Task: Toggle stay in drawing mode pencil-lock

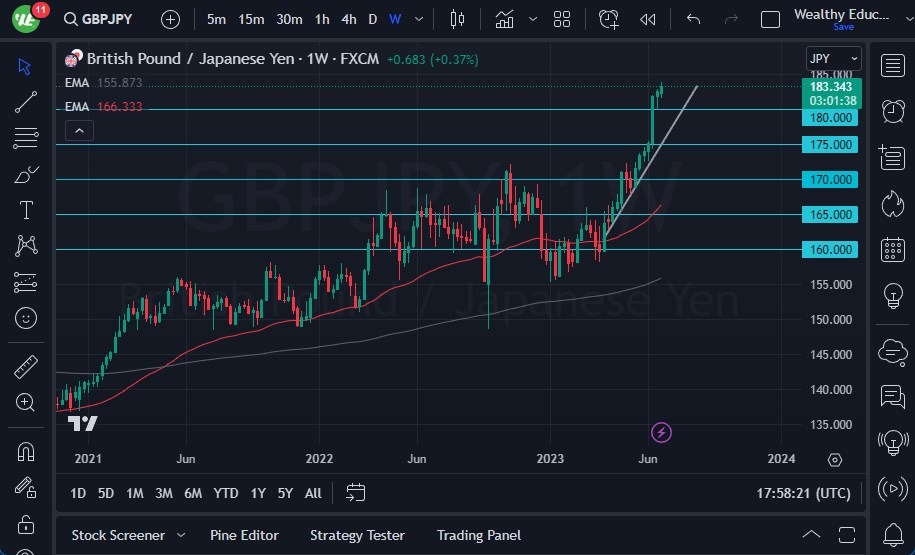Action: click(25, 488)
